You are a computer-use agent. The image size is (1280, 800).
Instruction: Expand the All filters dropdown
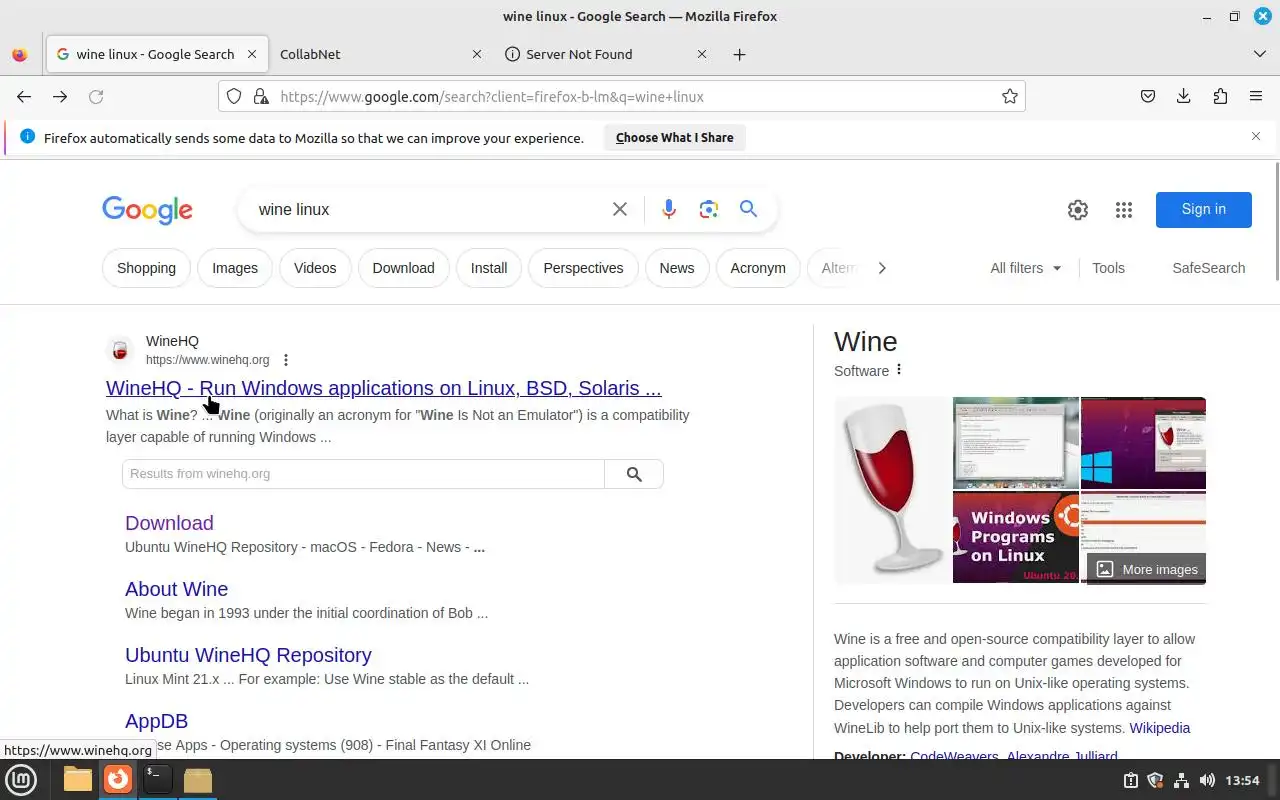tap(1026, 268)
